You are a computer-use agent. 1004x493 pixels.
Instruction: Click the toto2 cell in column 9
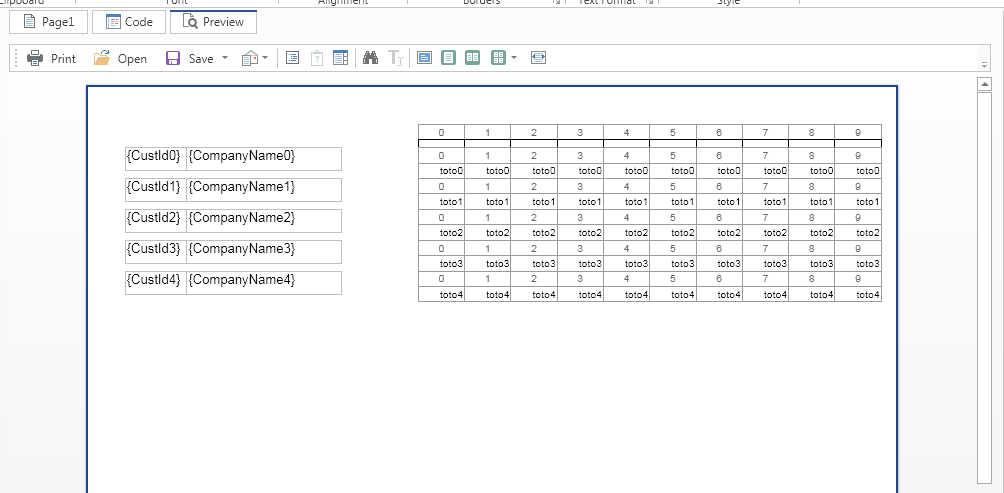(x=858, y=232)
